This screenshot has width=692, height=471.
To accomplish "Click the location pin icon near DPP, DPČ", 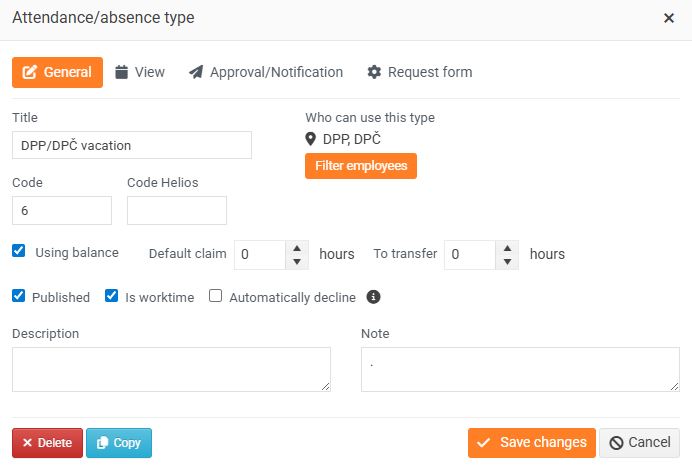I will point(311,139).
